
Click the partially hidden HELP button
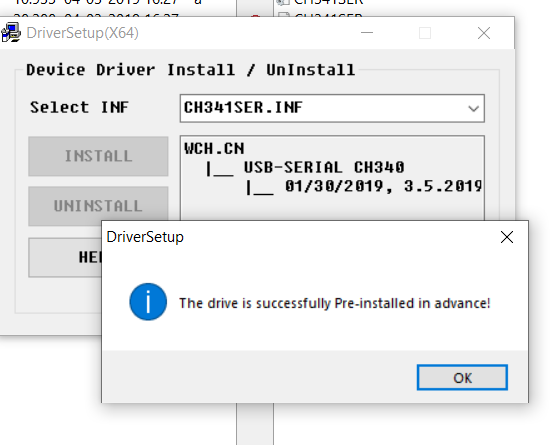coord(65,257)
